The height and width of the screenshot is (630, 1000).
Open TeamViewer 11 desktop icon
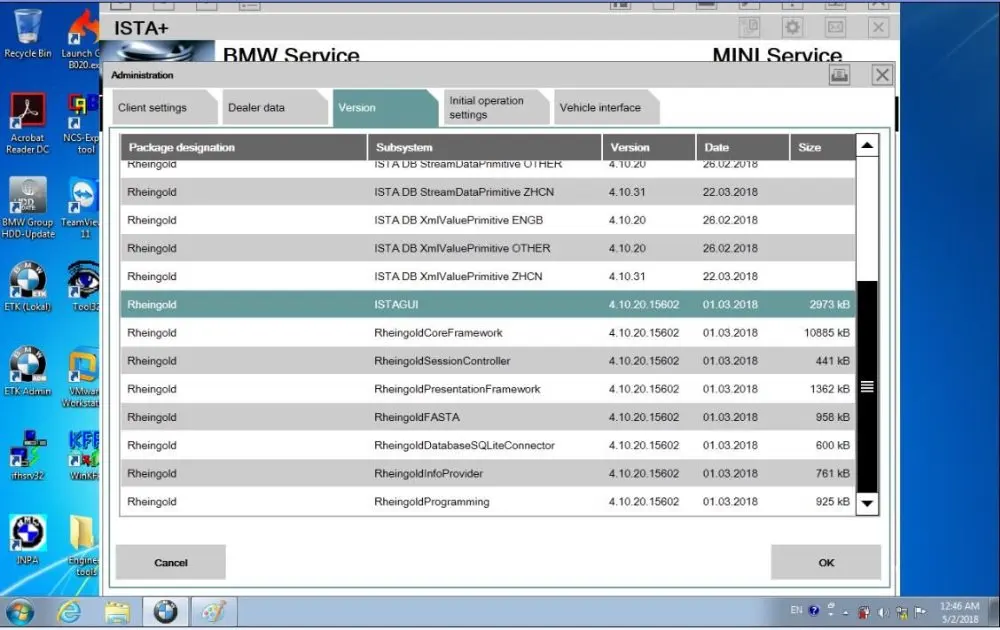(x=82, y=208)
